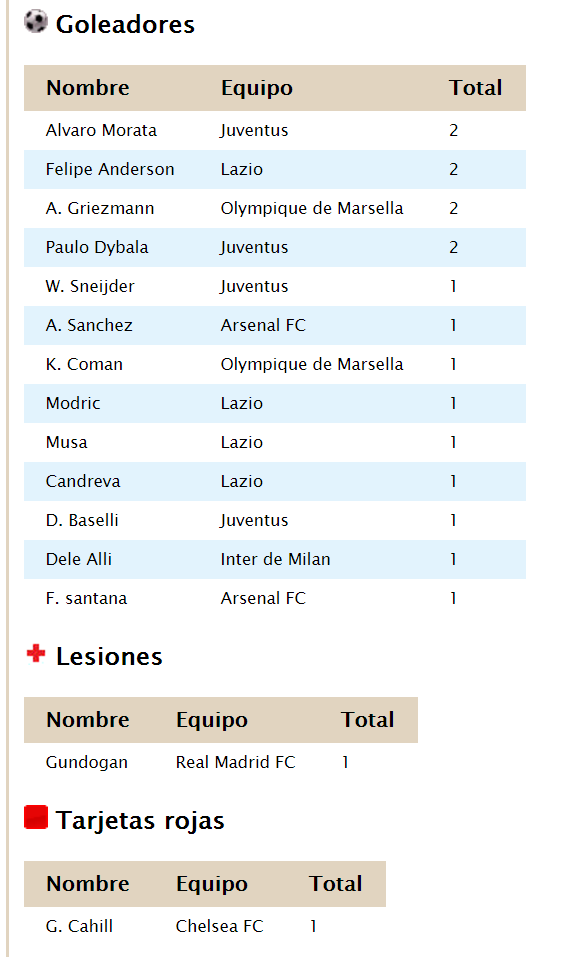585x957 pixels.
Task: Click the Nombre header in Goleadores table
Action: click(x=88, y=88)
